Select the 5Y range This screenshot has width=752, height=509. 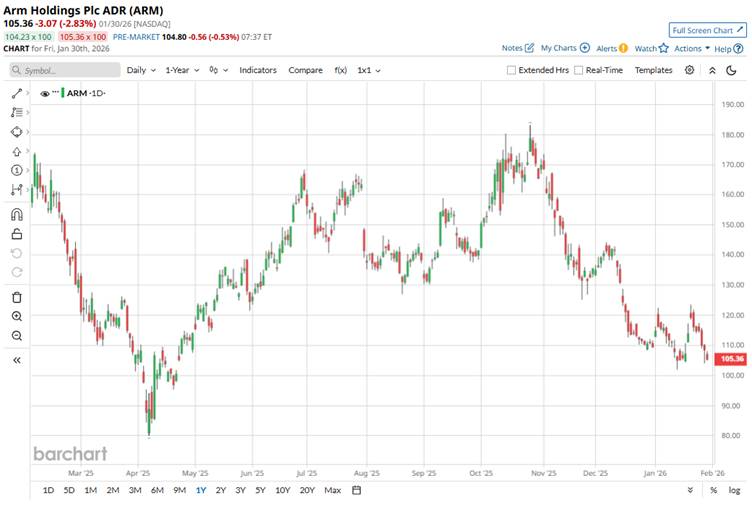coord(260,490)
